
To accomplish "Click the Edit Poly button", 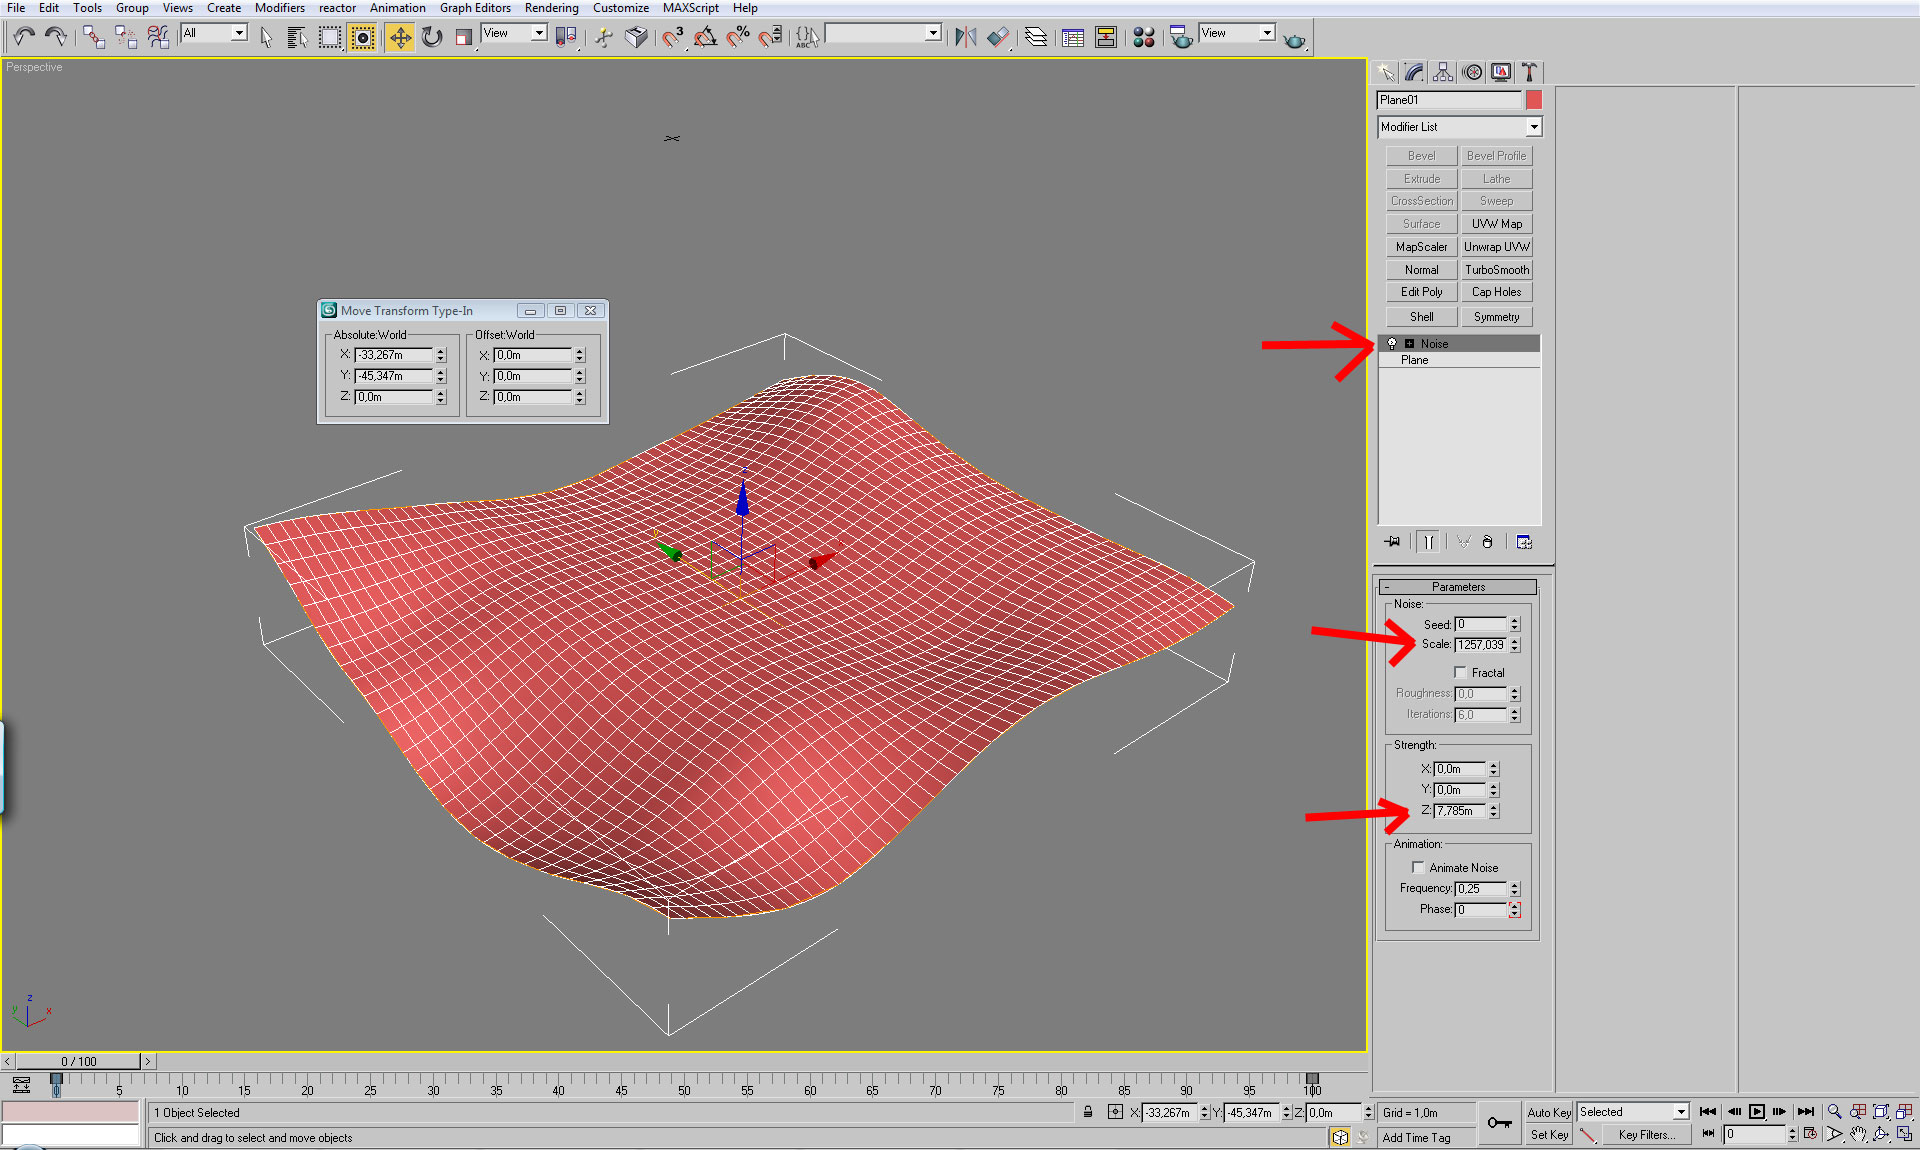I will (1421, 292).
